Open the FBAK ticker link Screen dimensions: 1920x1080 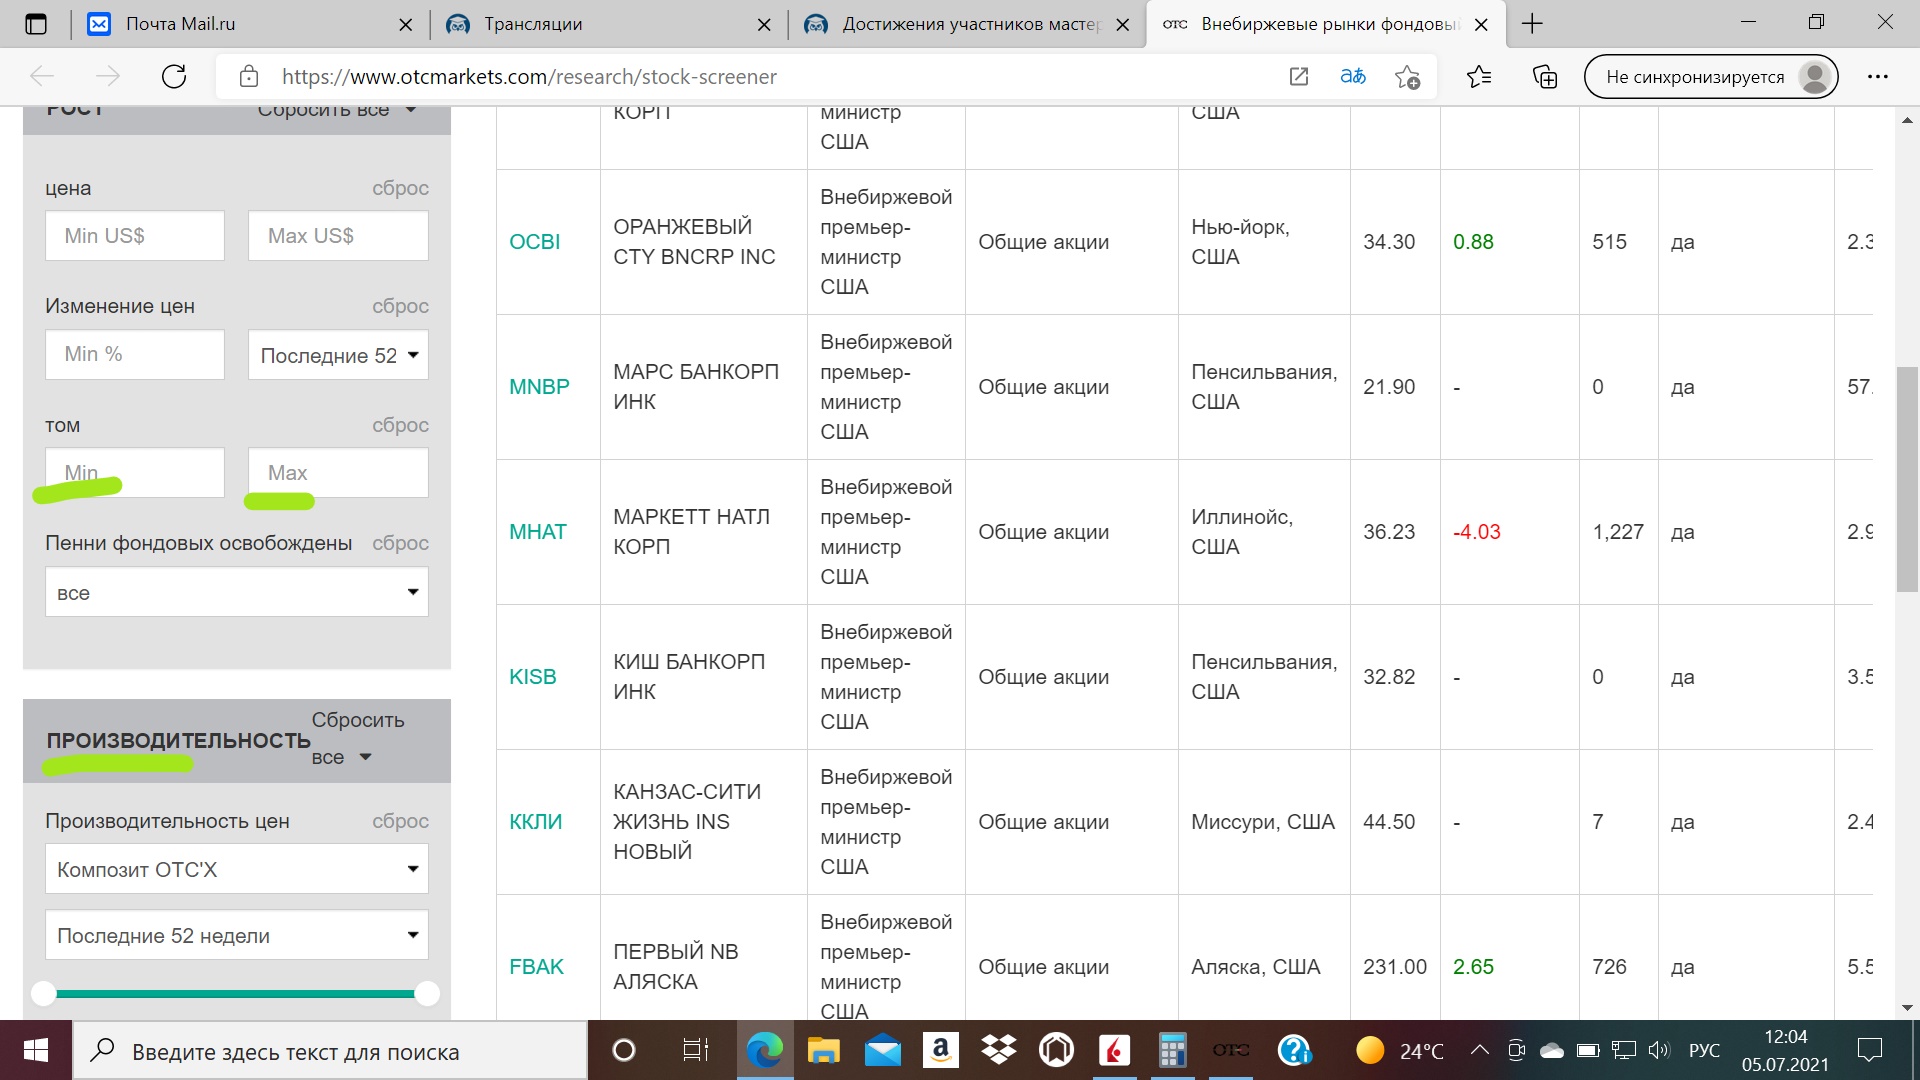[x=536, y=967]
